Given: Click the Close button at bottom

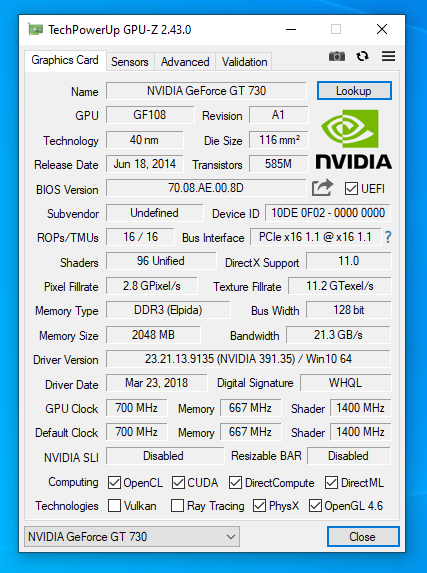Looking at the screenshot, I should click(362, 536).
